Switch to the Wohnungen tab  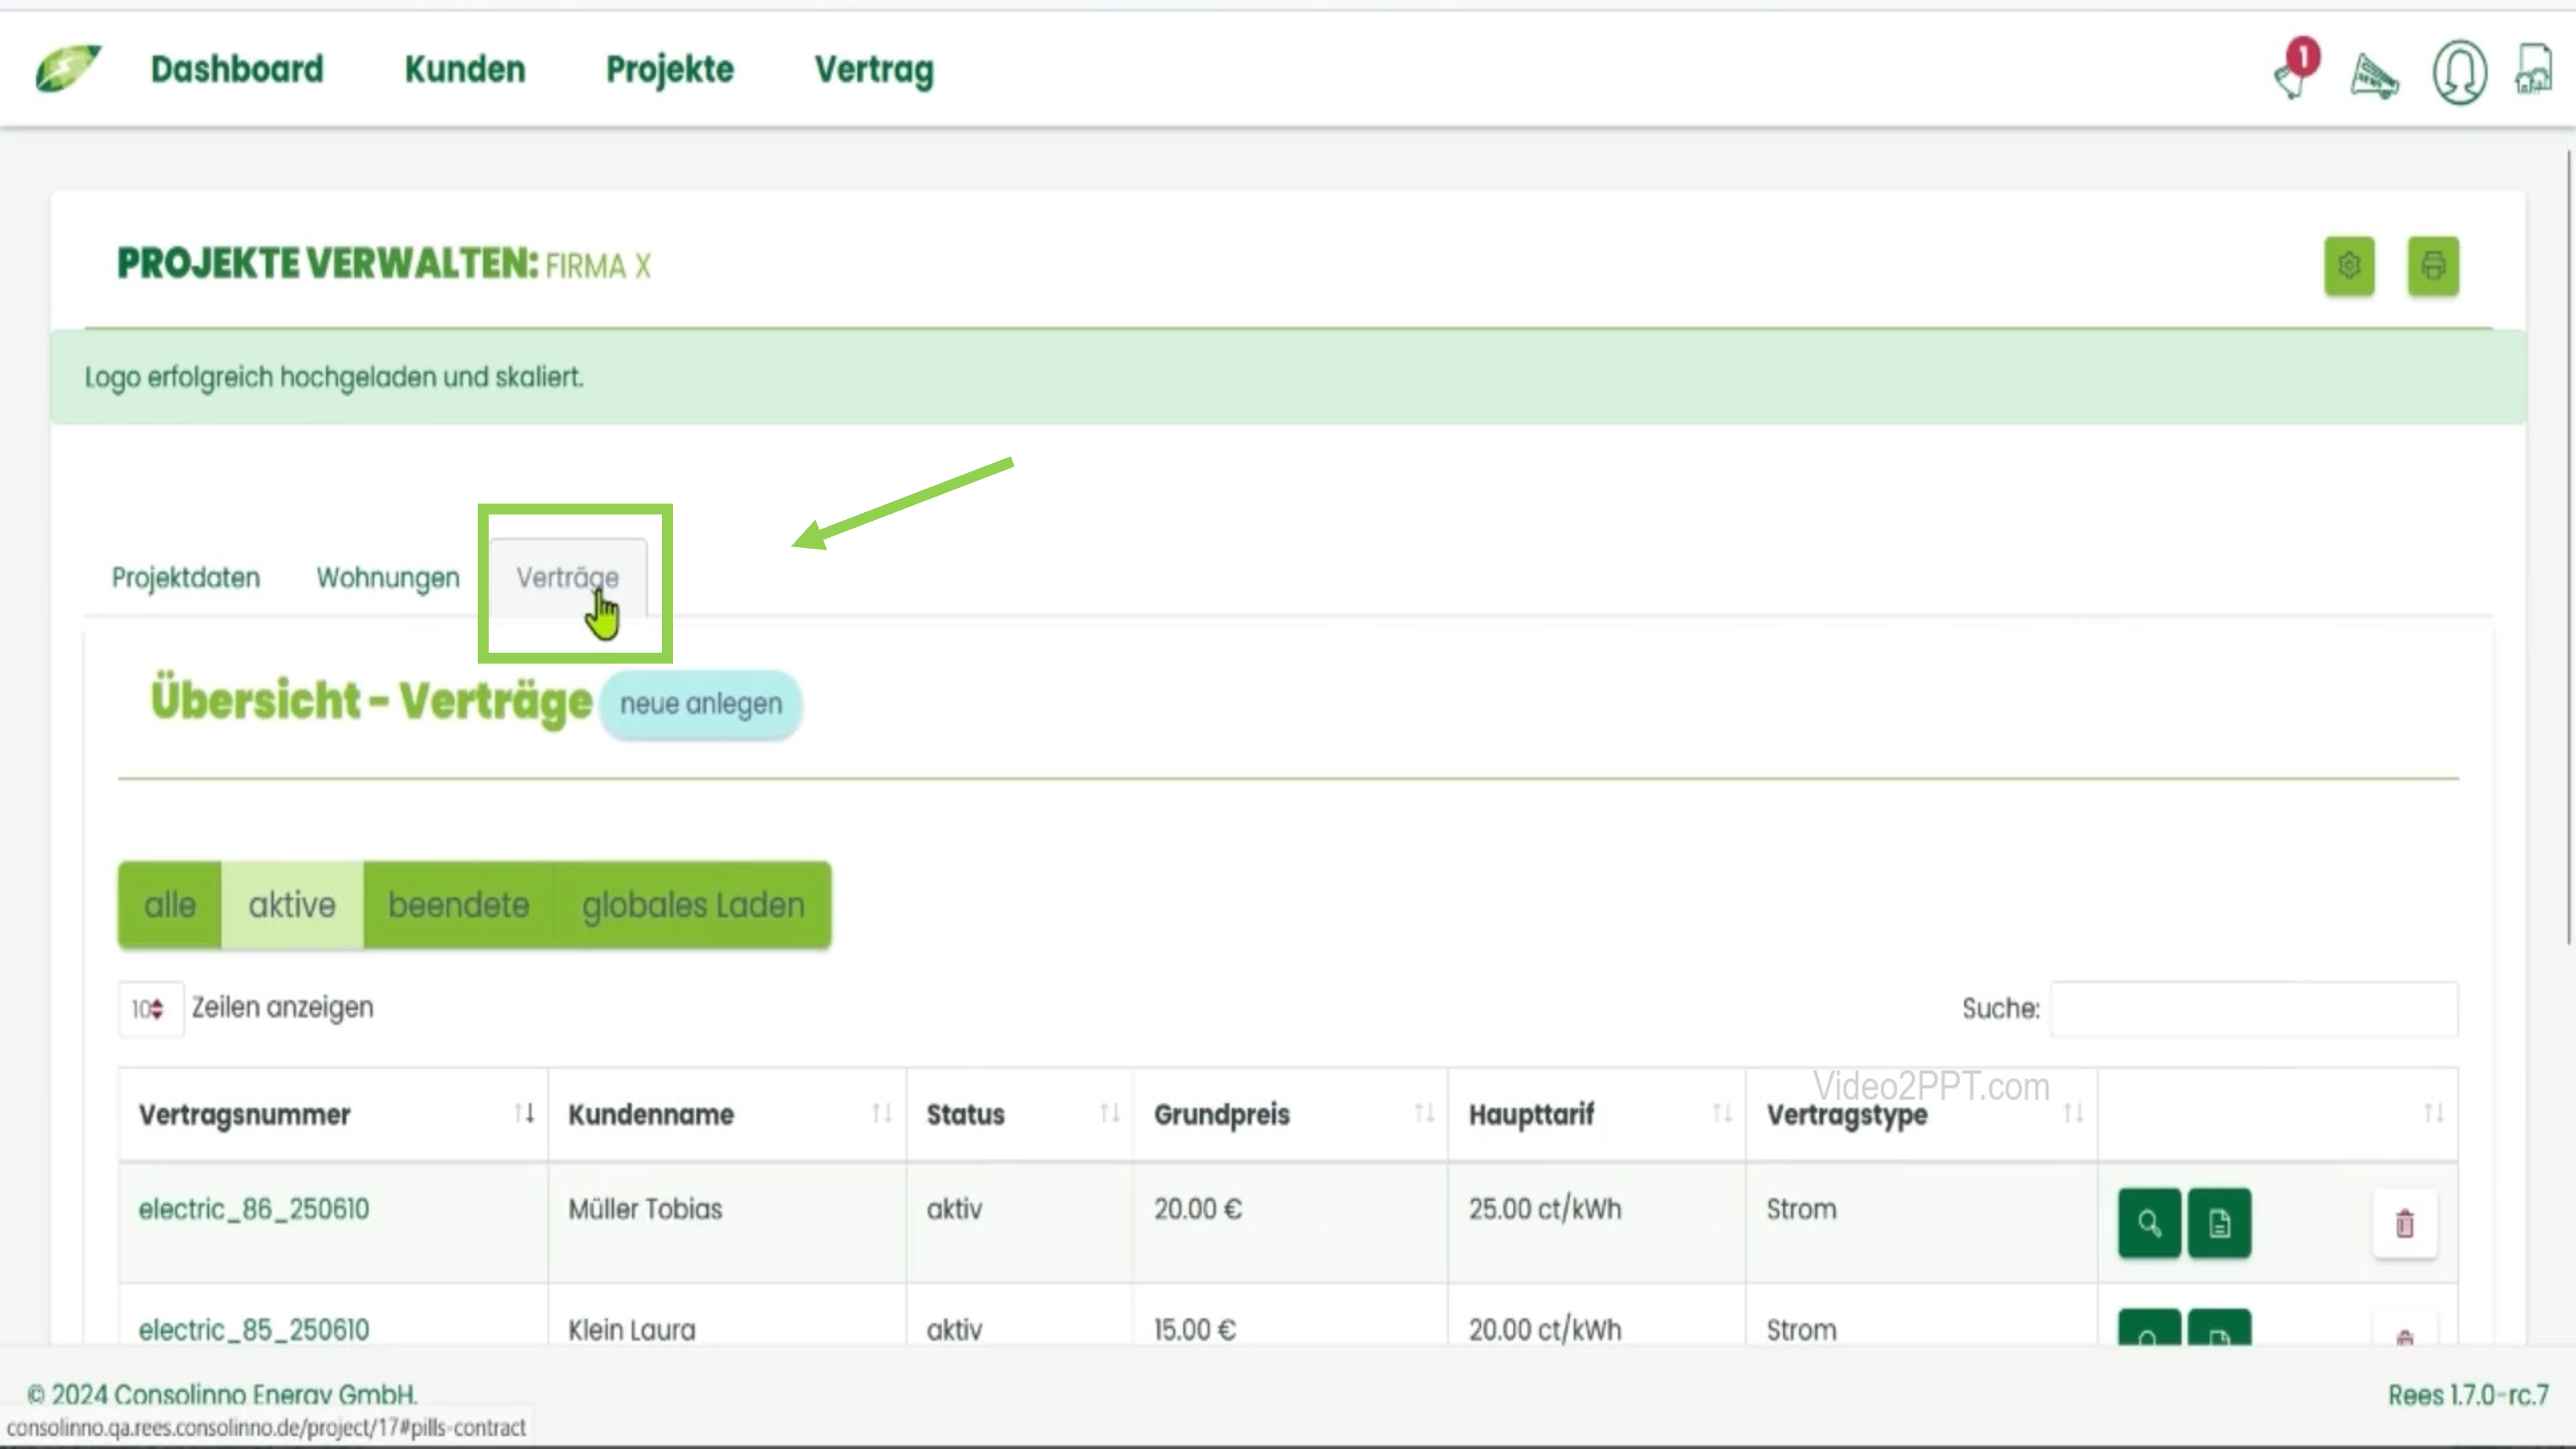coord(388,578)
